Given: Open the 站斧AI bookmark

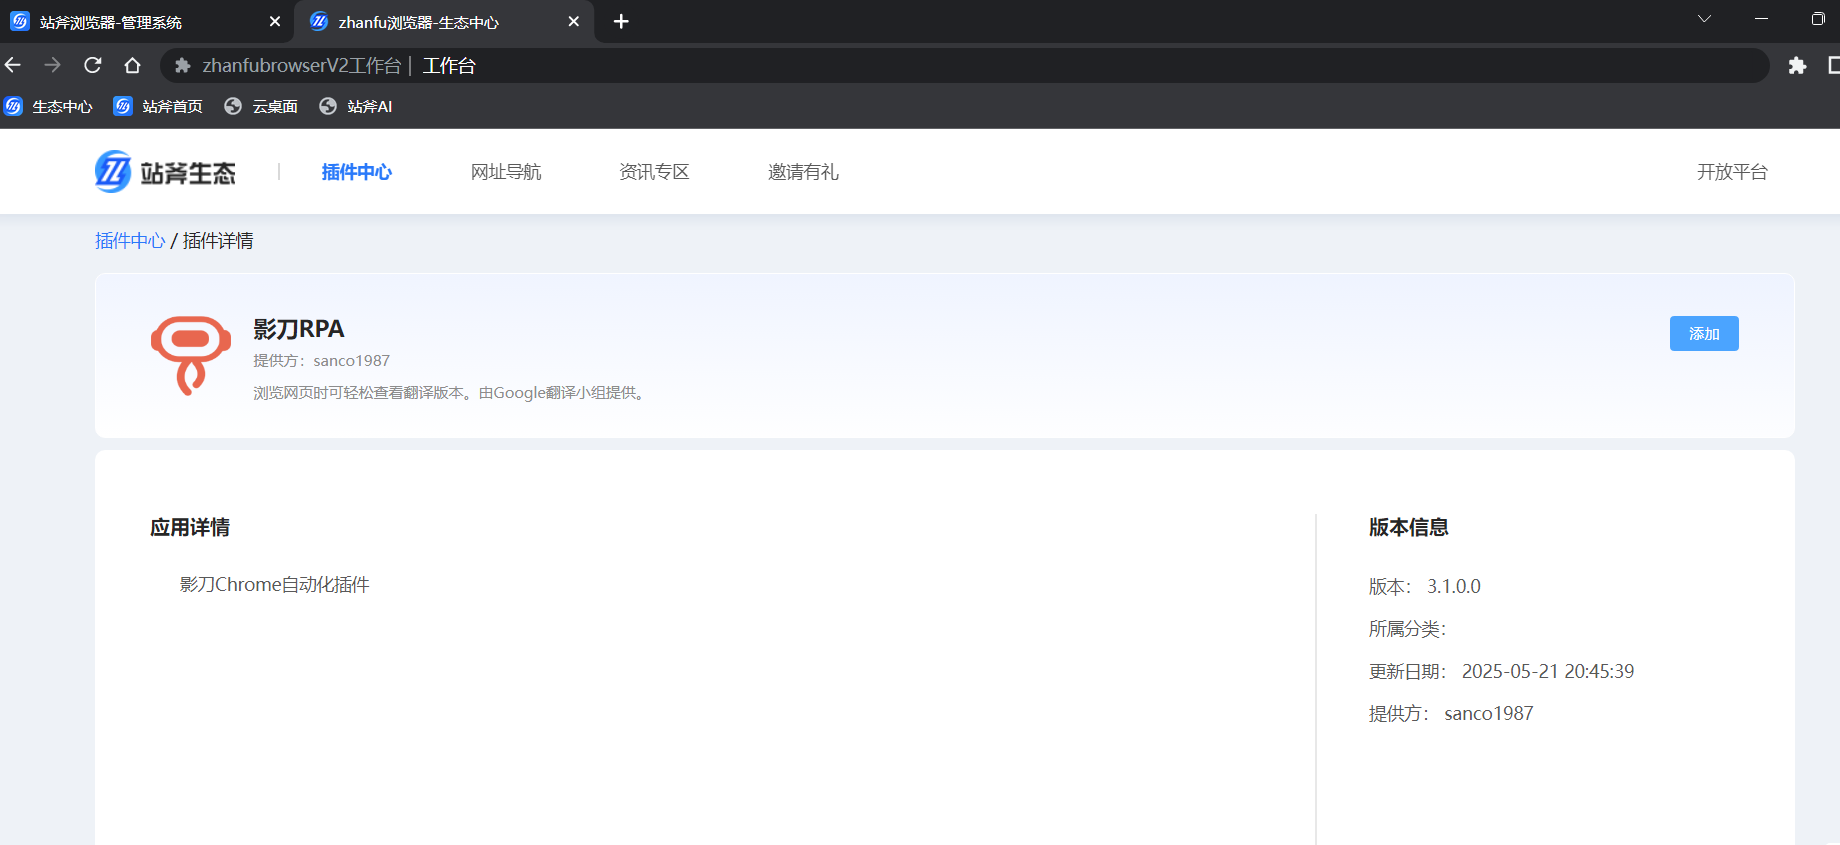Looking at the screenshot, I should [x=356, y=106].
